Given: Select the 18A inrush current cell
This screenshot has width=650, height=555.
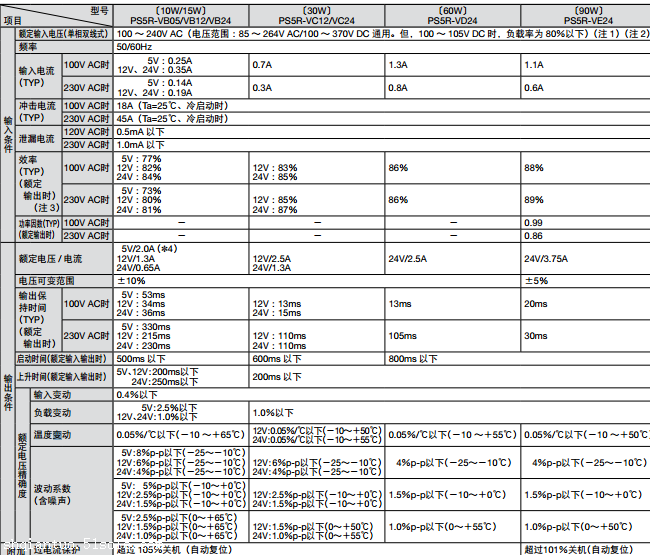Looking at the screenshot, I should pos(382,106).
